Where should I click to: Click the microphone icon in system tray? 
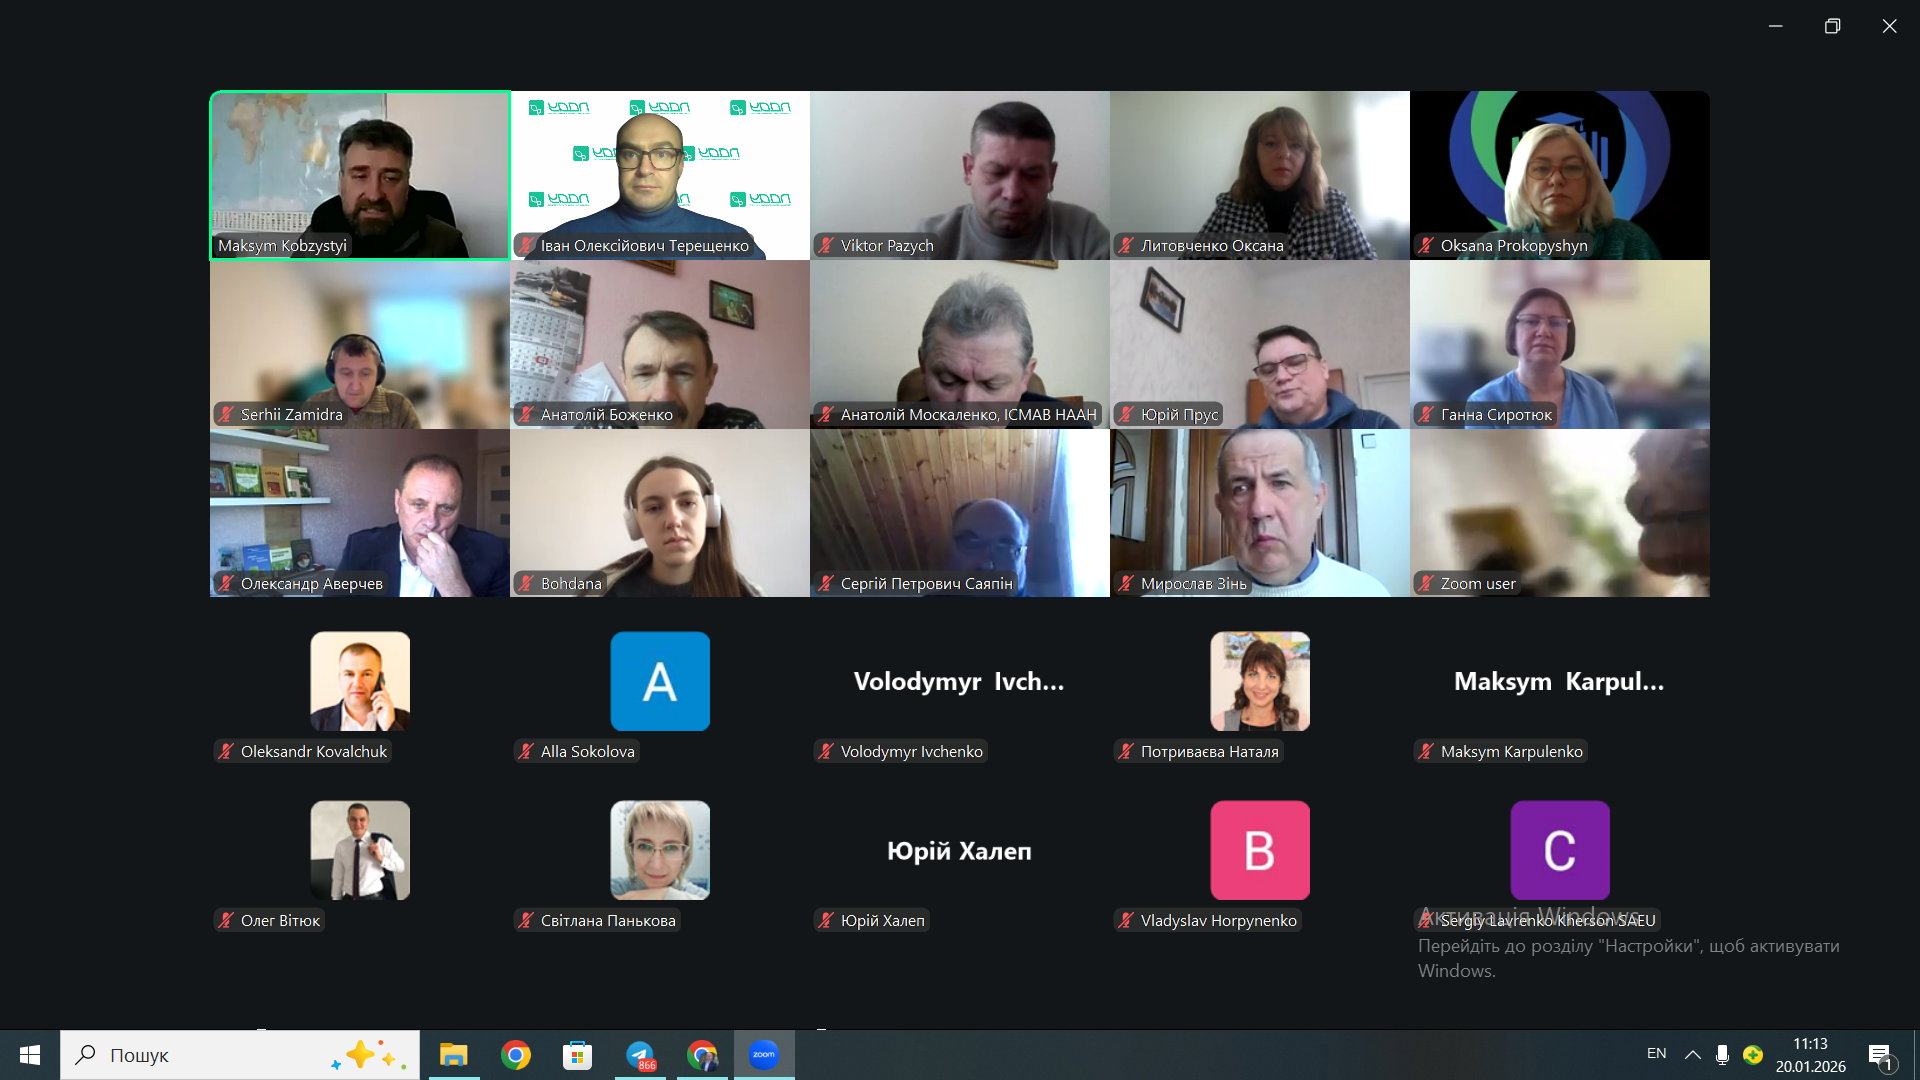[1722, 1054]
